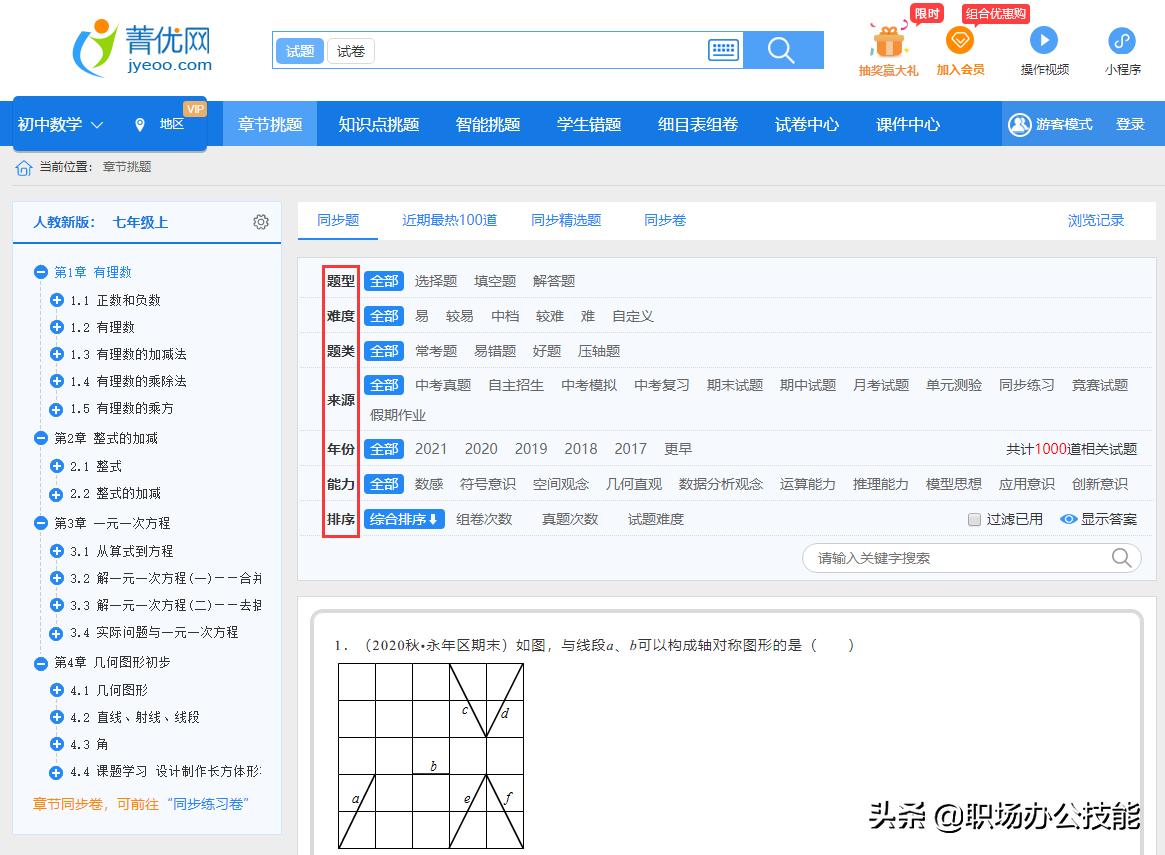1165x855 pixels.
Task: Open the 试卷中心 menu item
Action: tap(806, 124)
